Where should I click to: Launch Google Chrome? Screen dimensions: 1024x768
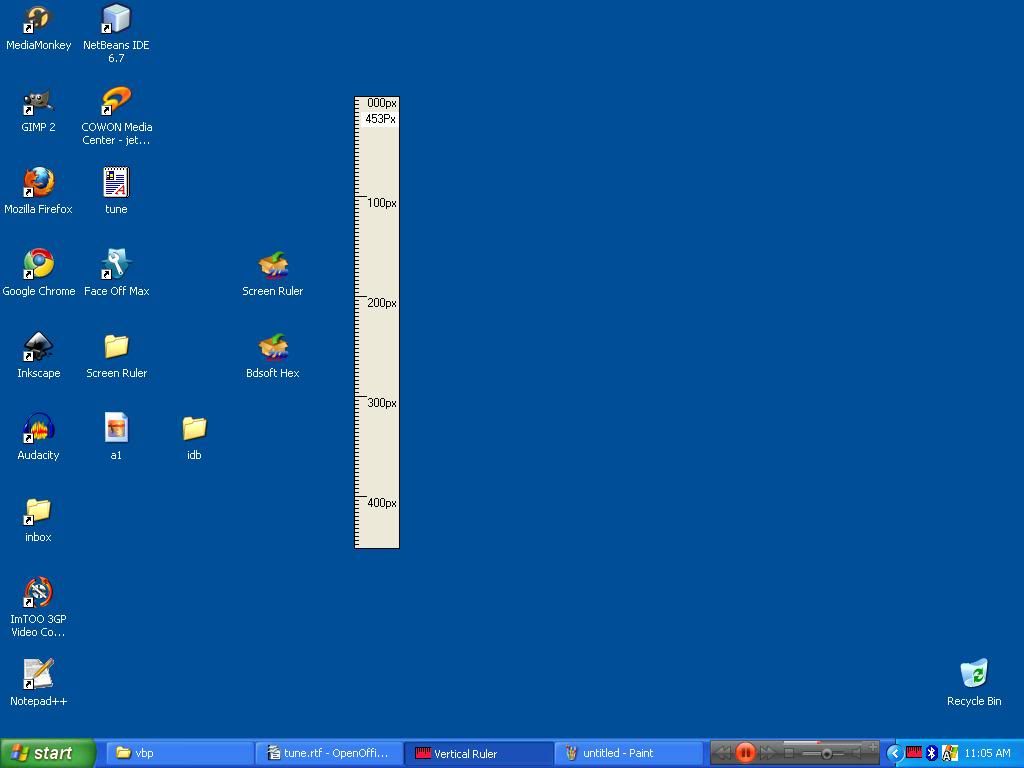[x=38, y=263]
